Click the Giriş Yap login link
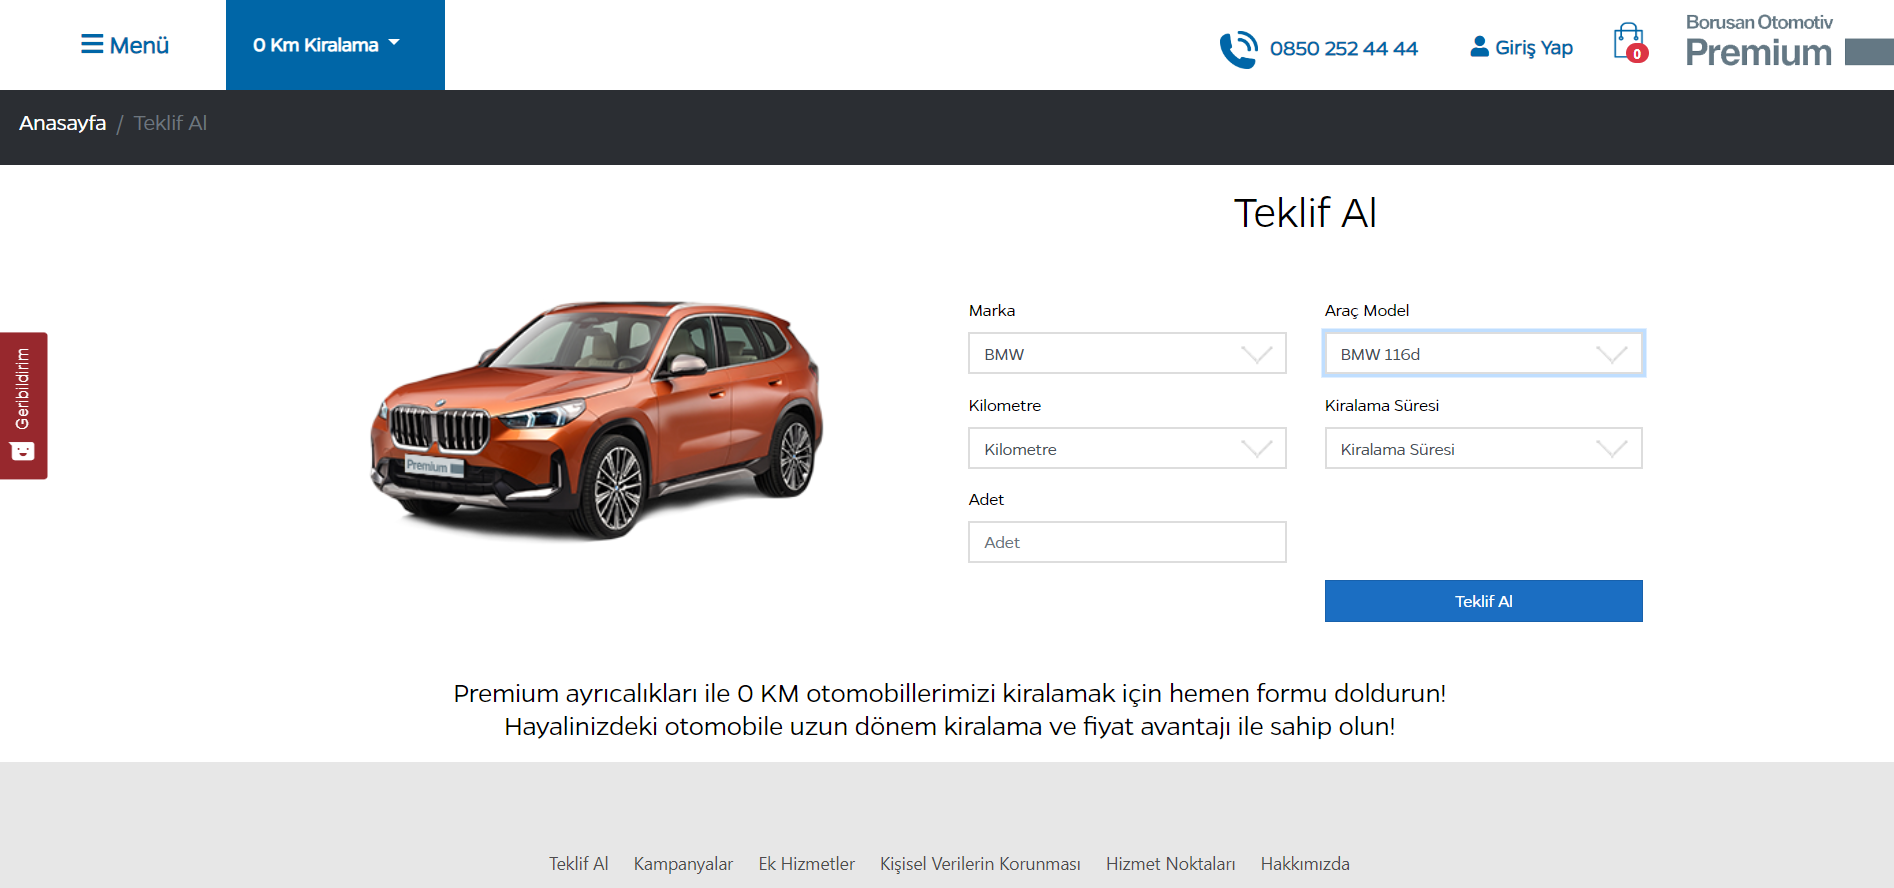 point(1533,48)
